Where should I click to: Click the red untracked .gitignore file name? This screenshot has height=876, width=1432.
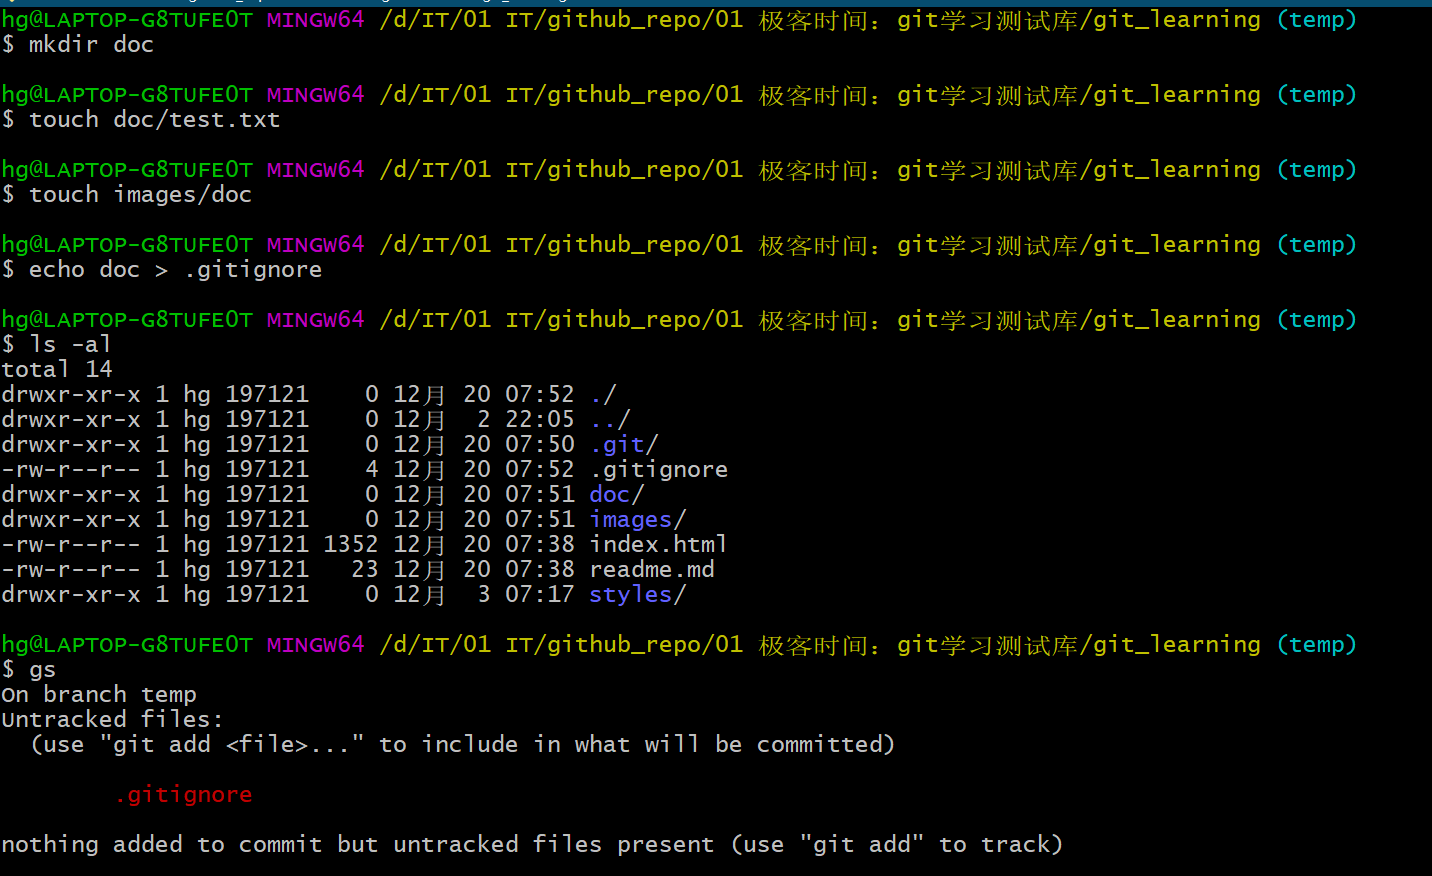tap(183, 794)
